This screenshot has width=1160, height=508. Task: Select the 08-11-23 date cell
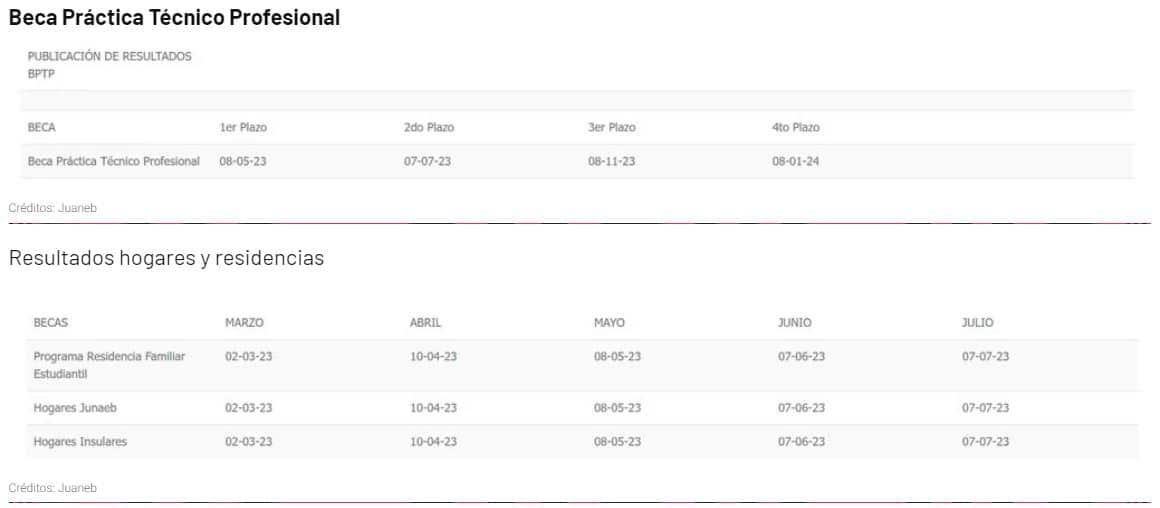point(612,161)
